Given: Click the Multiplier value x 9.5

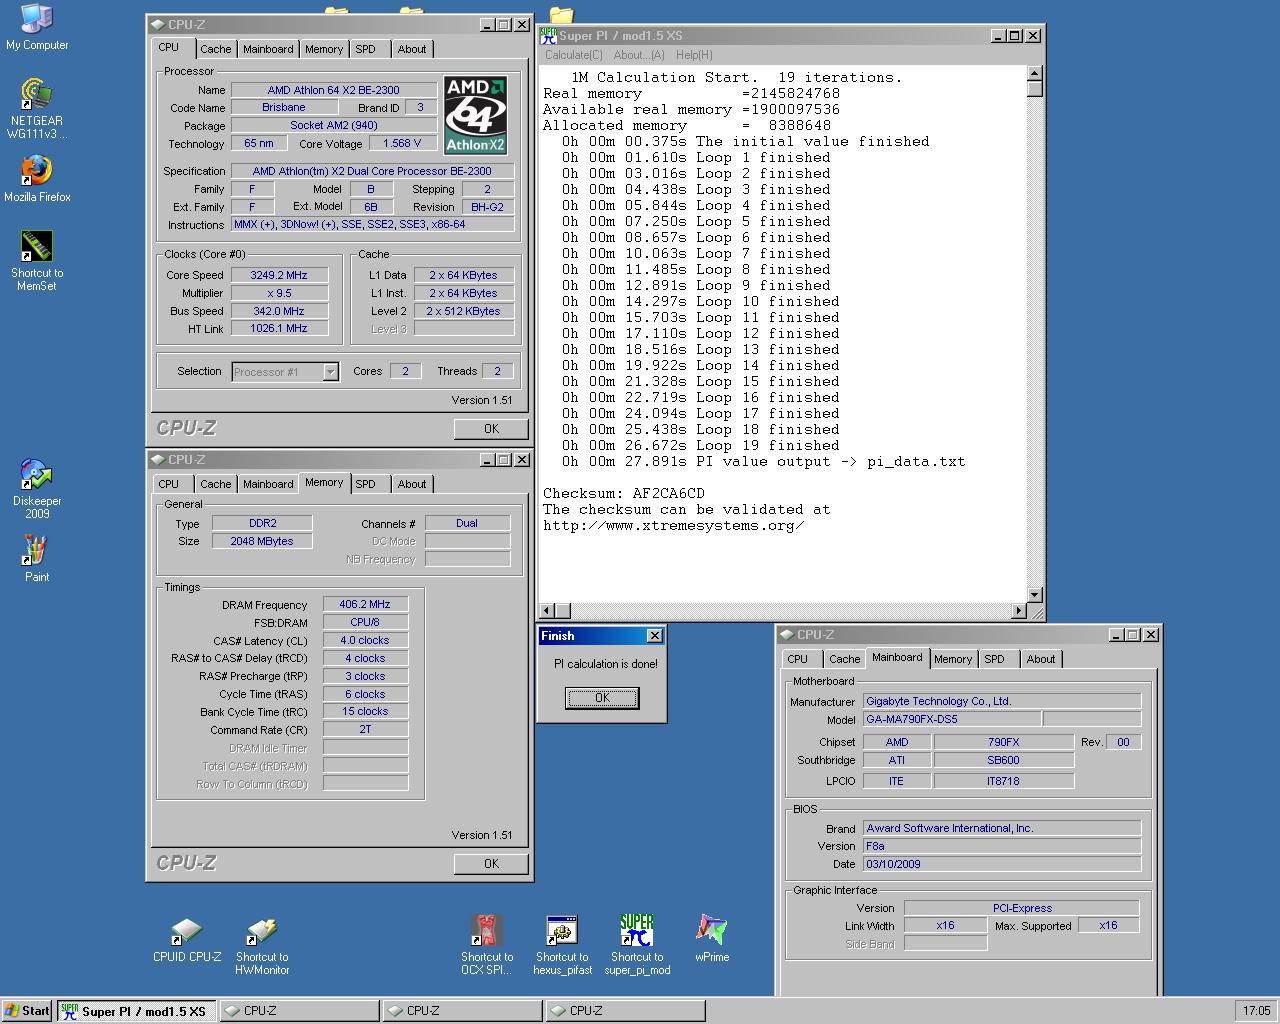Looking at the screenshot, I should click(x=279, y=293).
